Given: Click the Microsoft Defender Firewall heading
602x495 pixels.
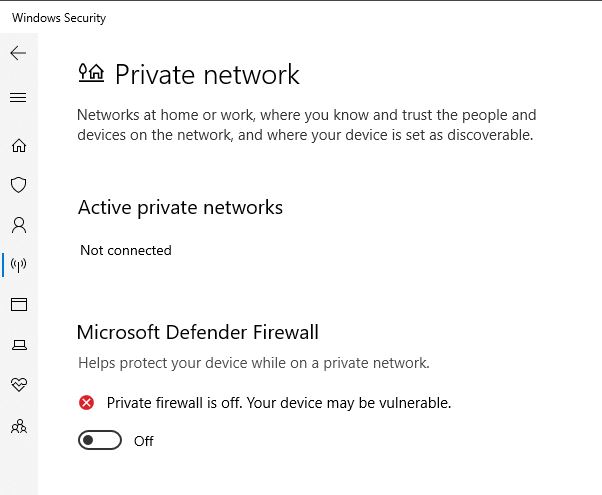Looking at the screenshot, I should tap(198, 332).
